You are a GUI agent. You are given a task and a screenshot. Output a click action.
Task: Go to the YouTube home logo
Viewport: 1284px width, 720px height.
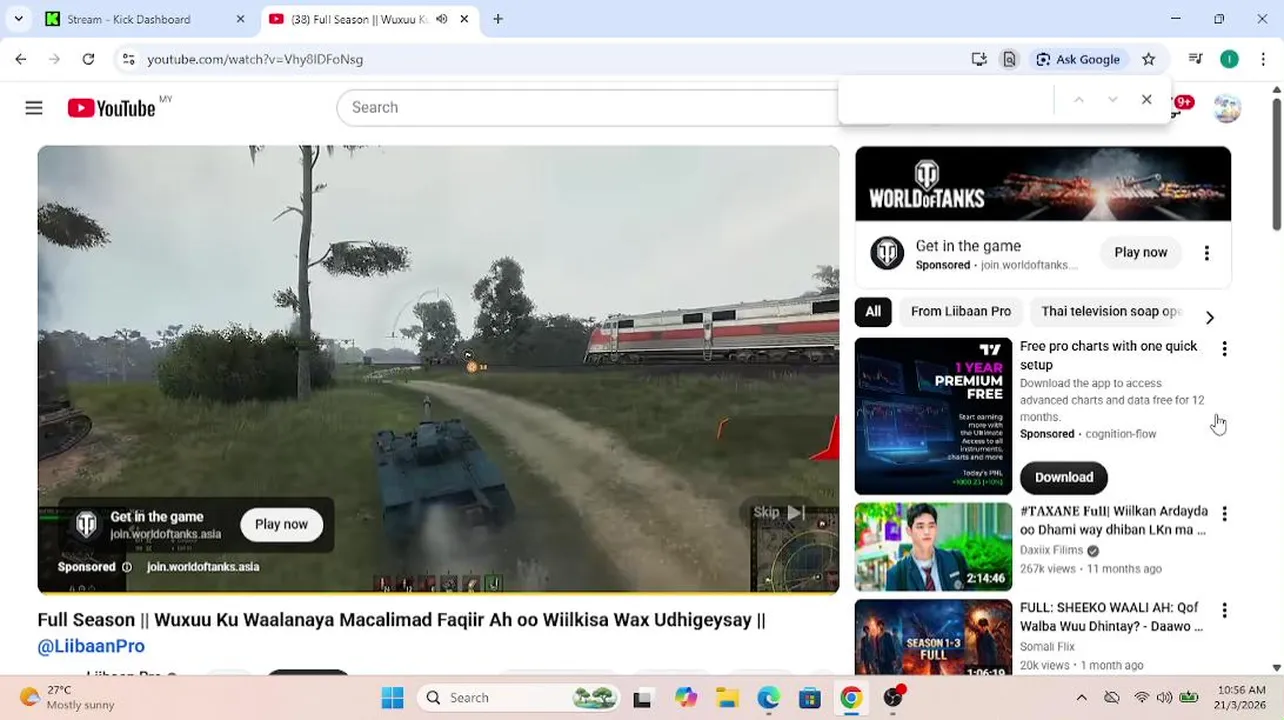[111, 108]
